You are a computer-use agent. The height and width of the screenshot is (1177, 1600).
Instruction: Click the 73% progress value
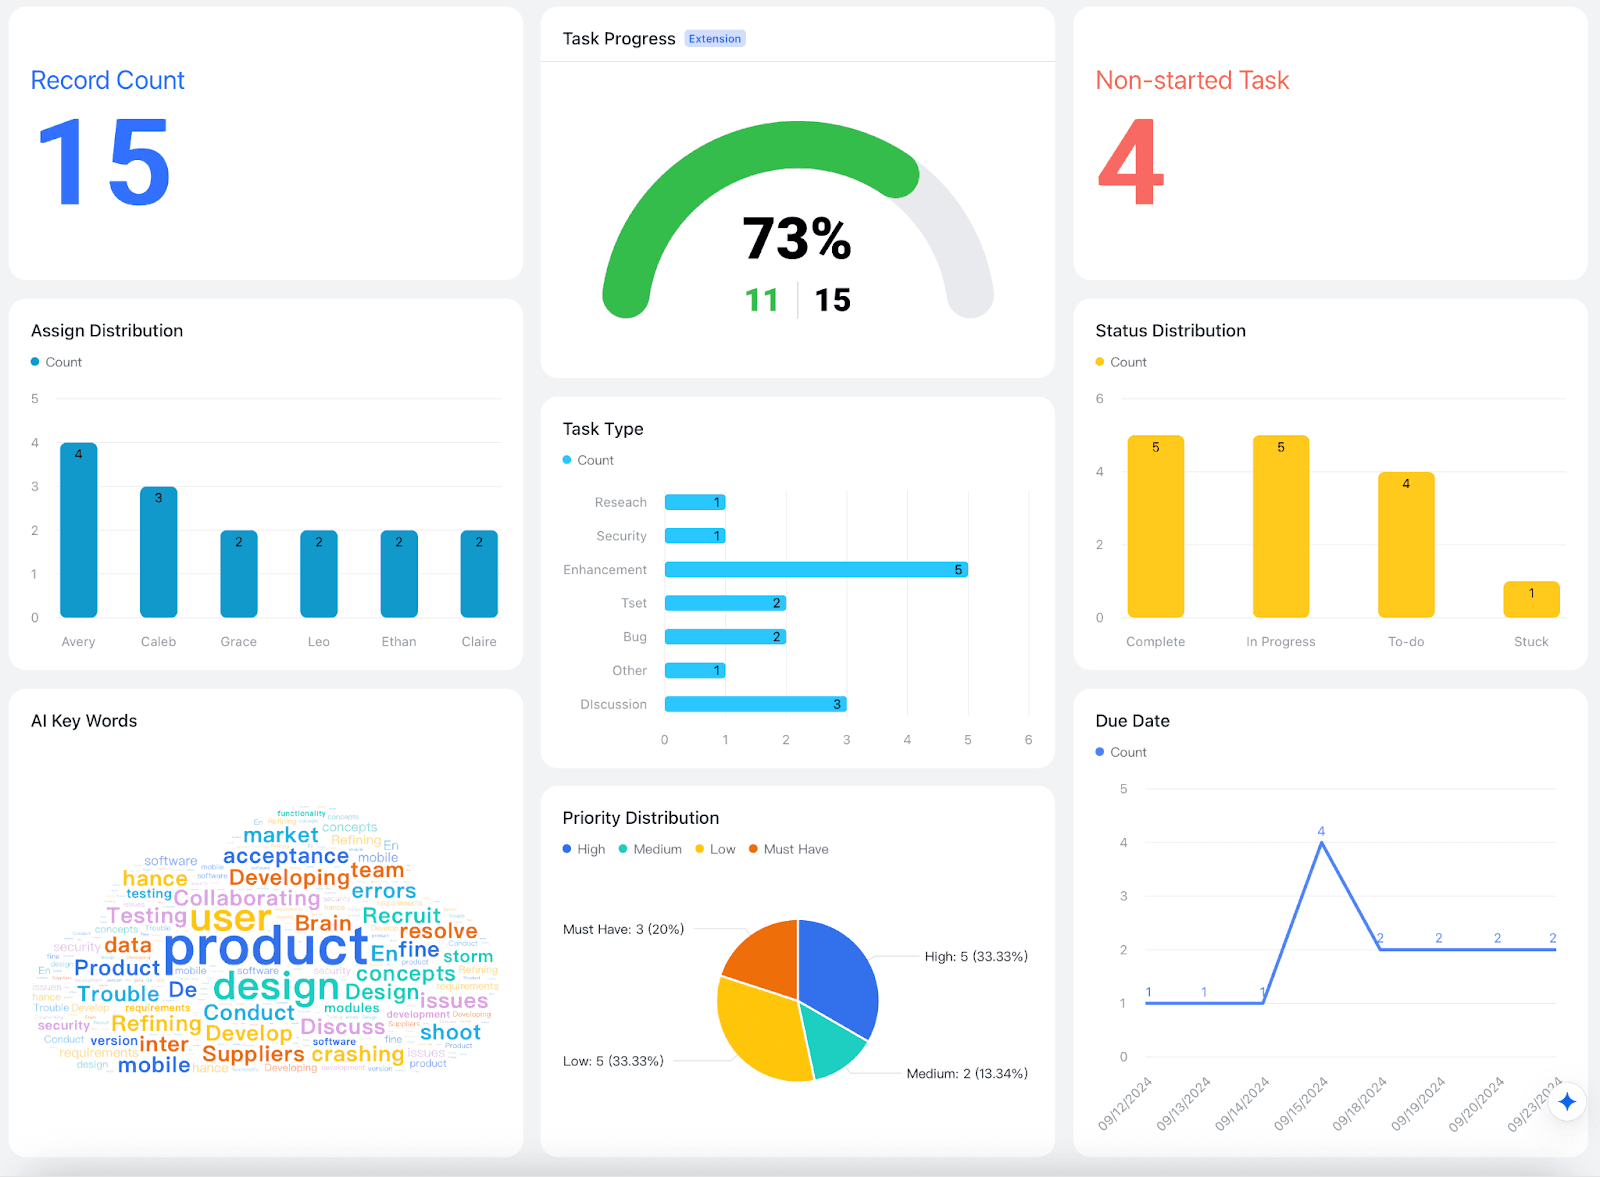tap(797, 239)
